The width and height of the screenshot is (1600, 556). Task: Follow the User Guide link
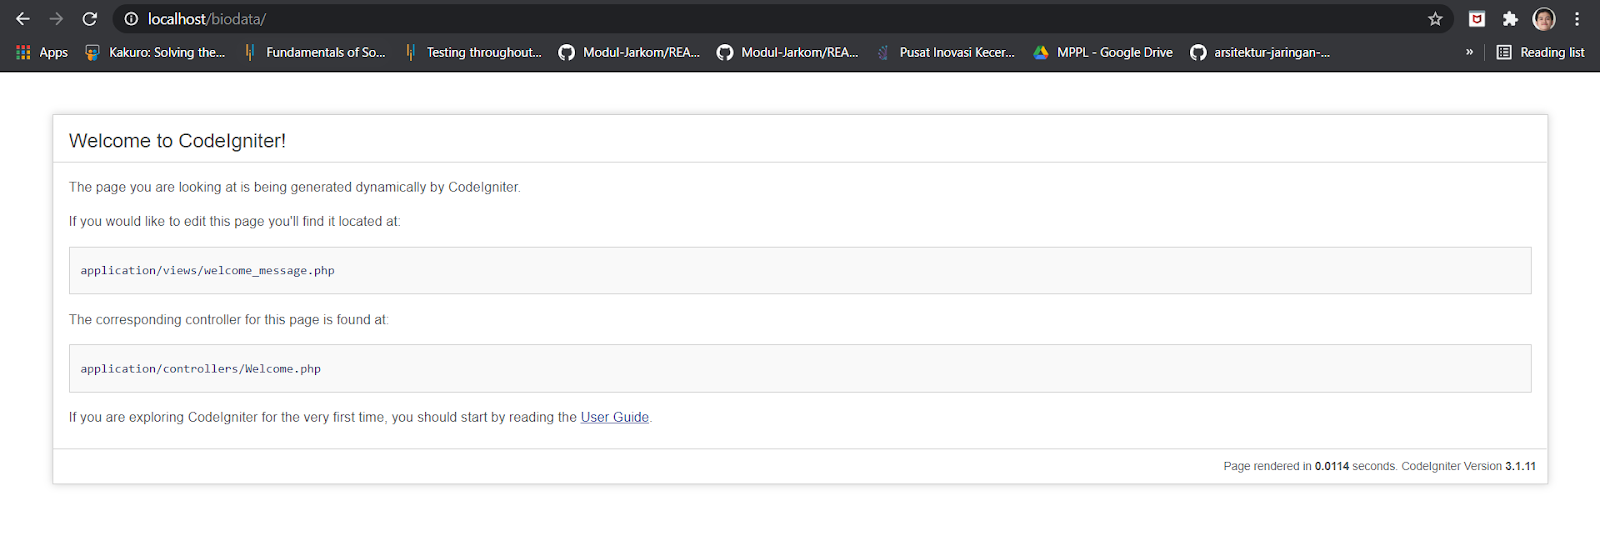click(x=615, y=417)
